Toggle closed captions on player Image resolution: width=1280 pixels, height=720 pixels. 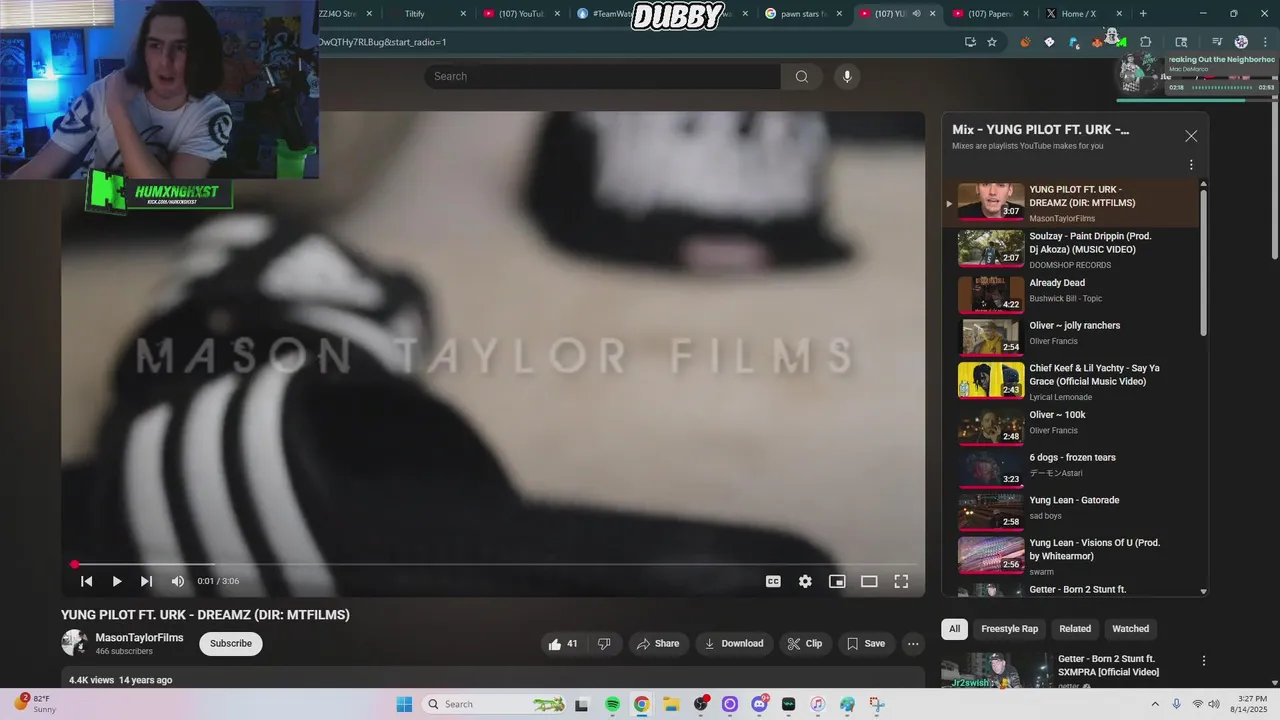click(x=773, y=581)
